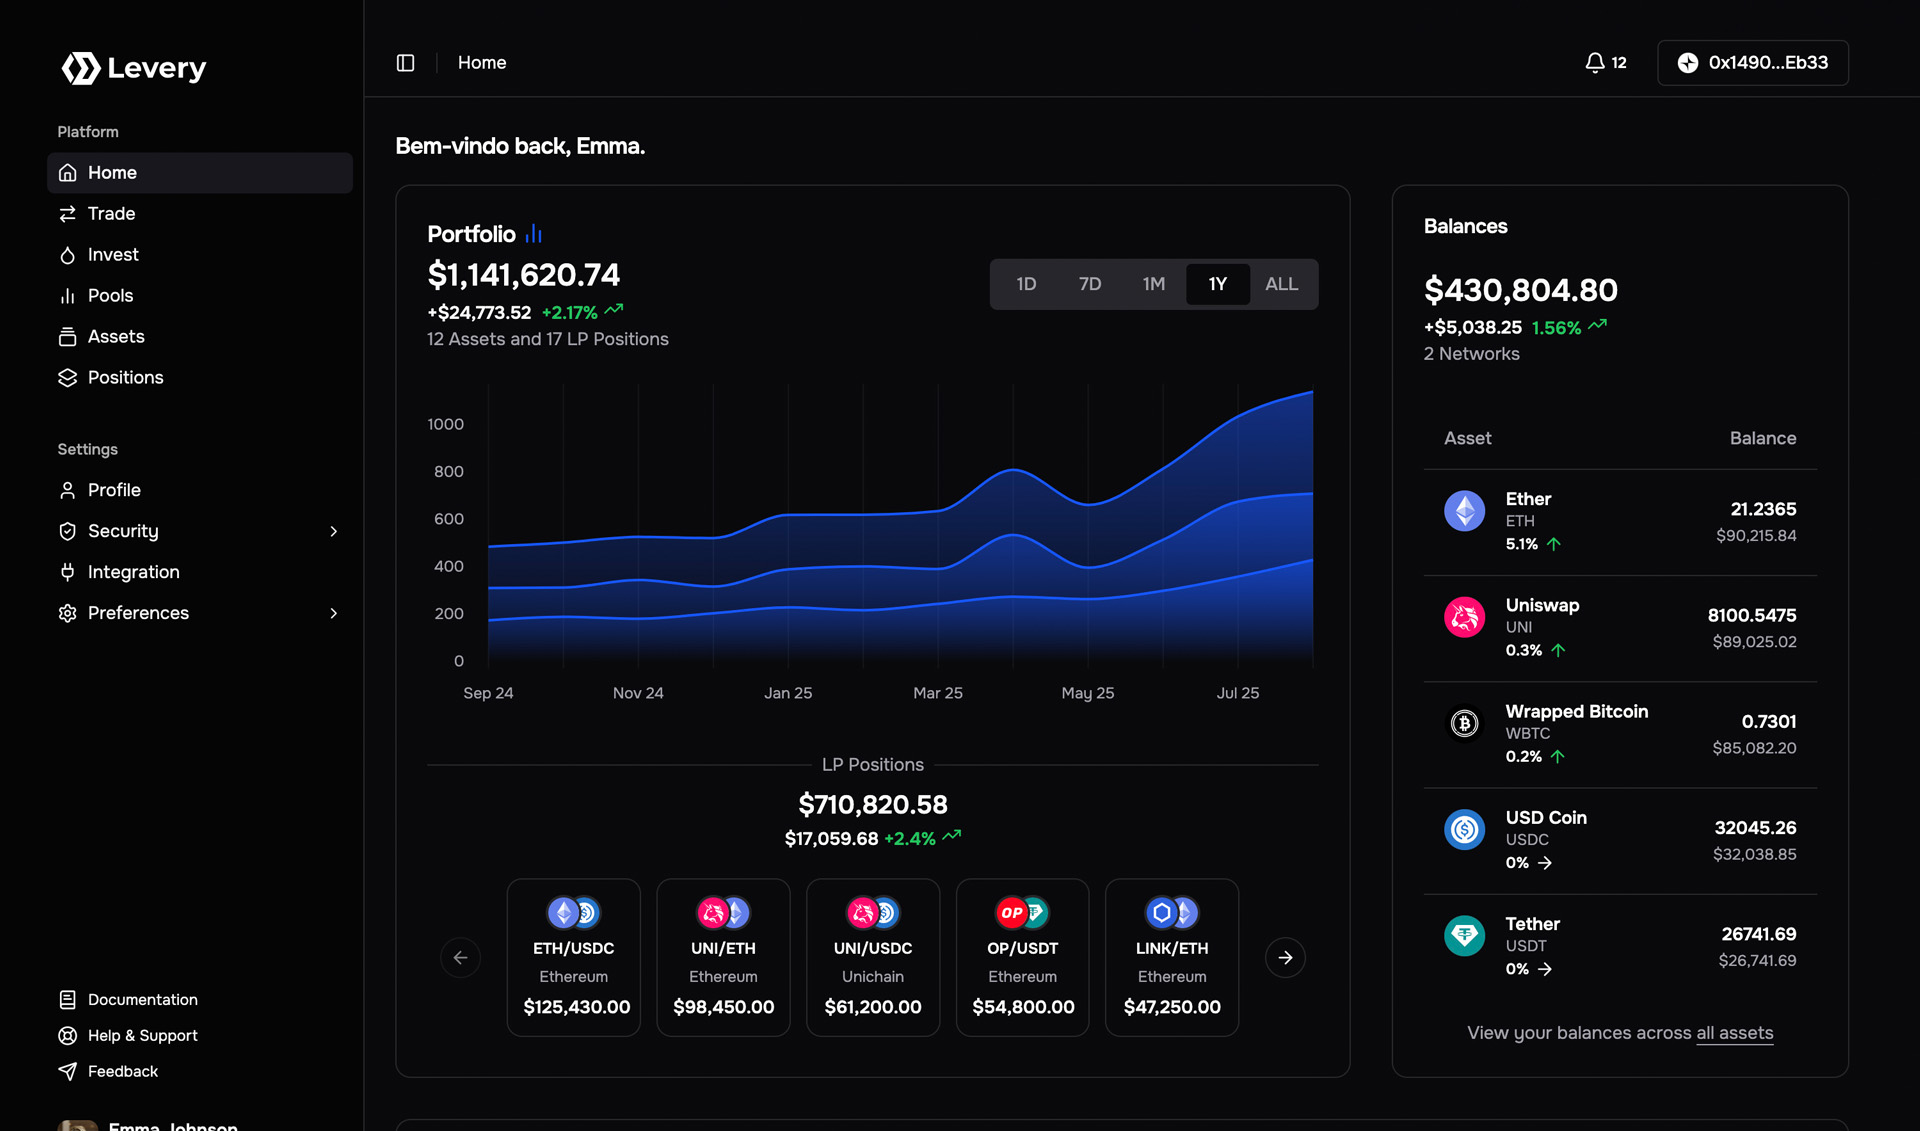Screen dimensions: 1920x1131
Task: Open the Assets page
Action: [116, 336]
